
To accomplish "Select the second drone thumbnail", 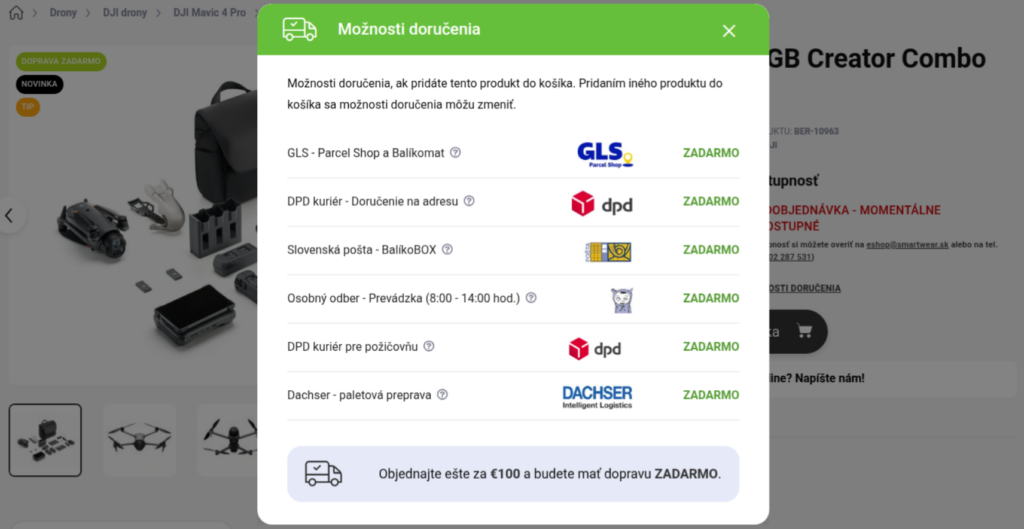I will coord(139,440).
